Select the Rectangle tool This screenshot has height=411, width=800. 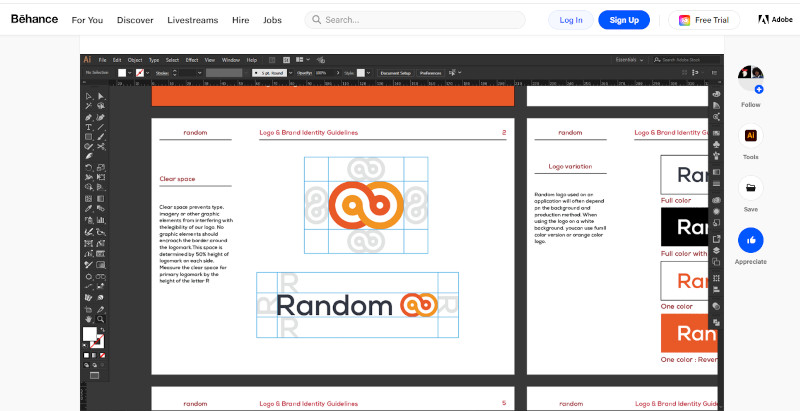tap(89, 137)
